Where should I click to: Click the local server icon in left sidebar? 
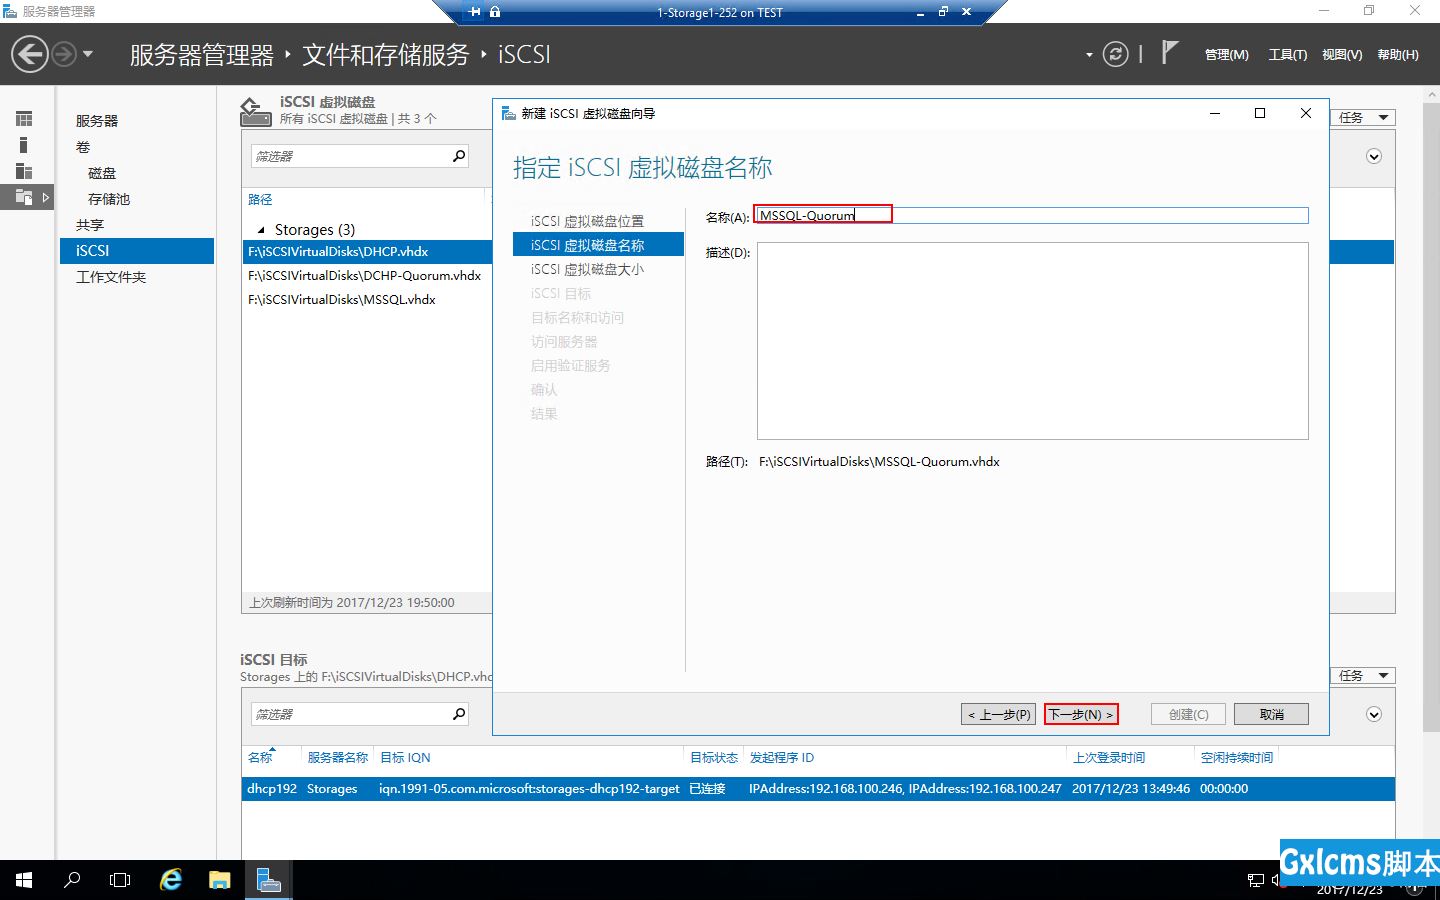pos(24,145)
